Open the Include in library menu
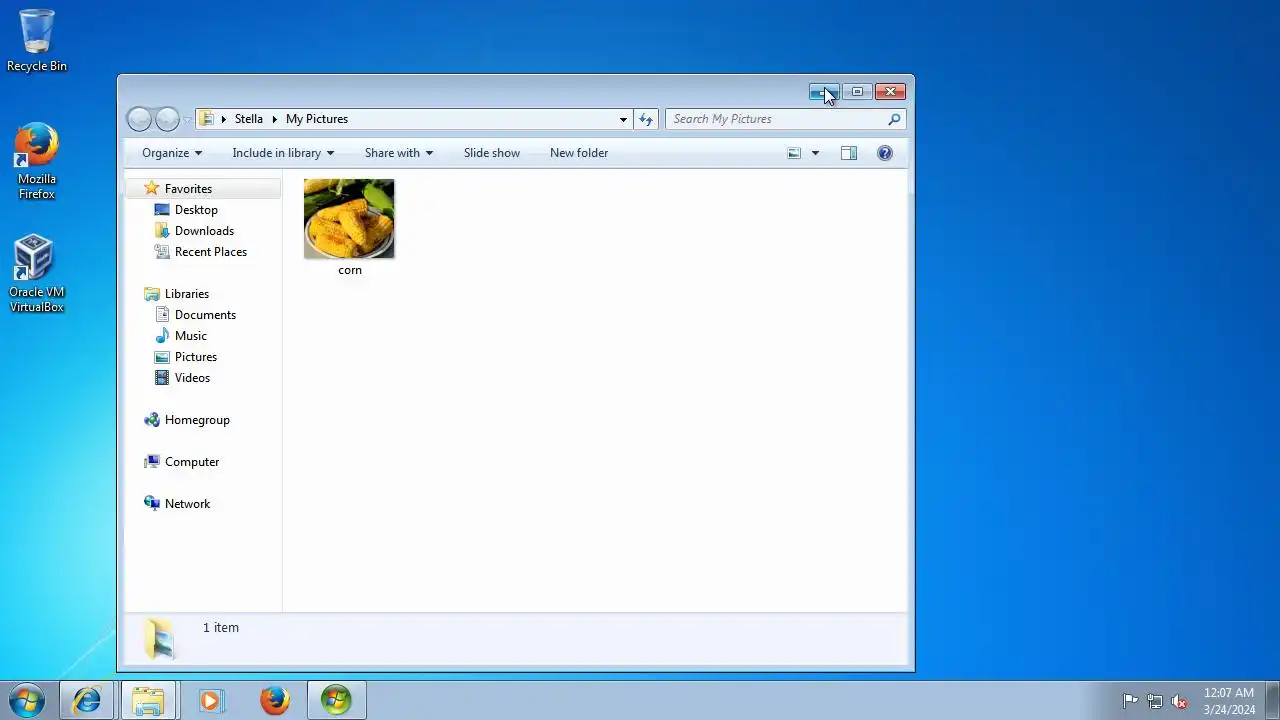Viewport: 1280px width, 720px height. 283,153
